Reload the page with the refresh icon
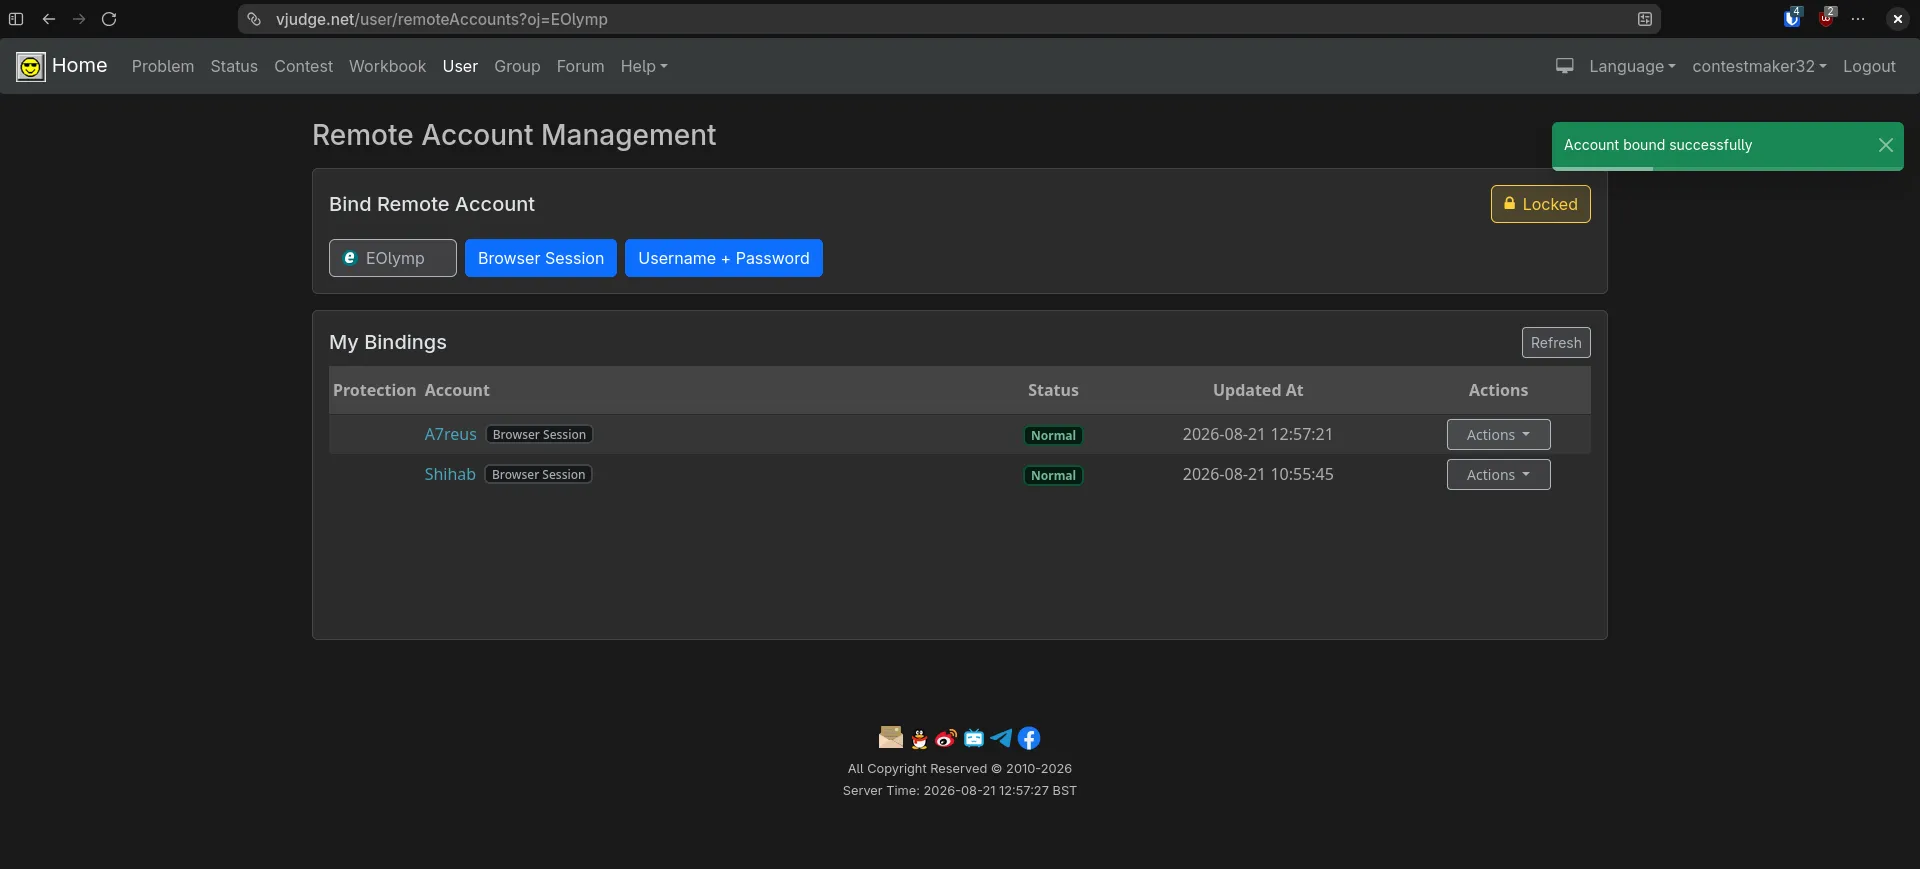 coord(109,19)
